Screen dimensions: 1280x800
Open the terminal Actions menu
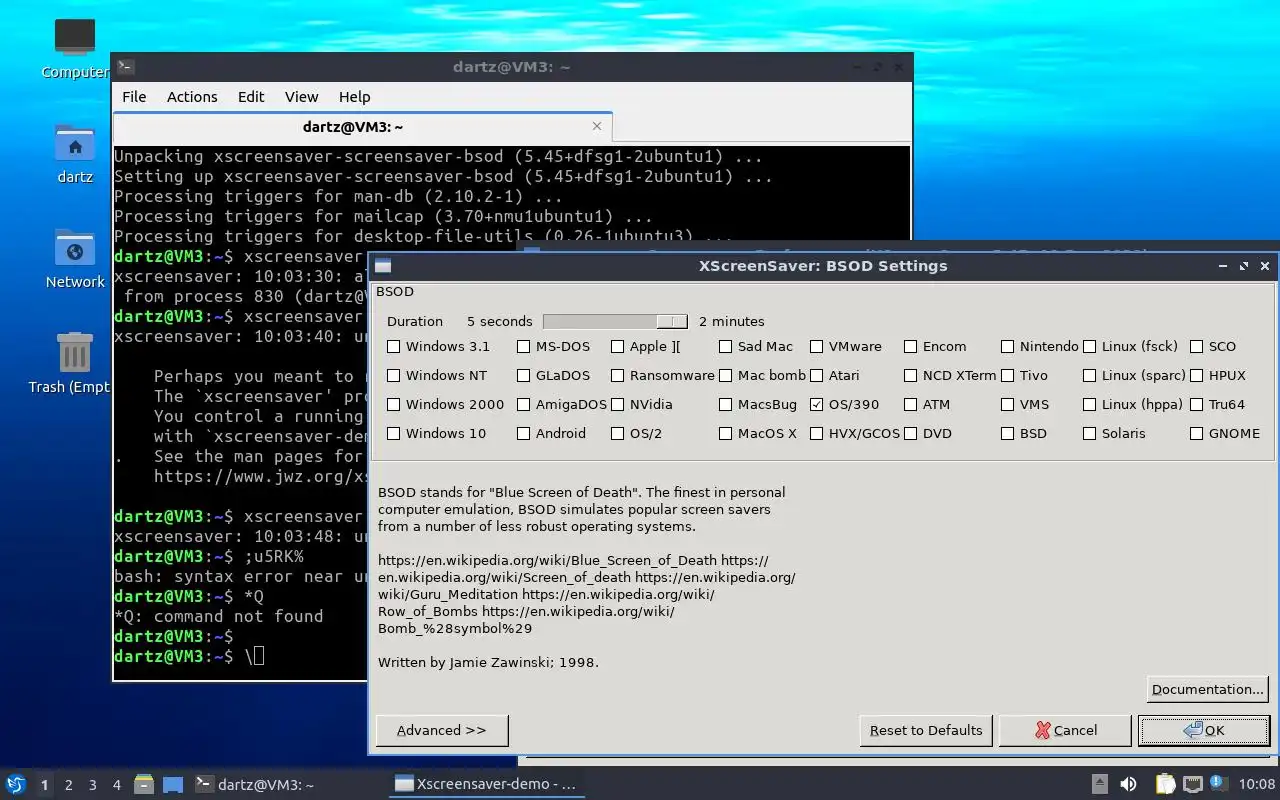[192, 97]
